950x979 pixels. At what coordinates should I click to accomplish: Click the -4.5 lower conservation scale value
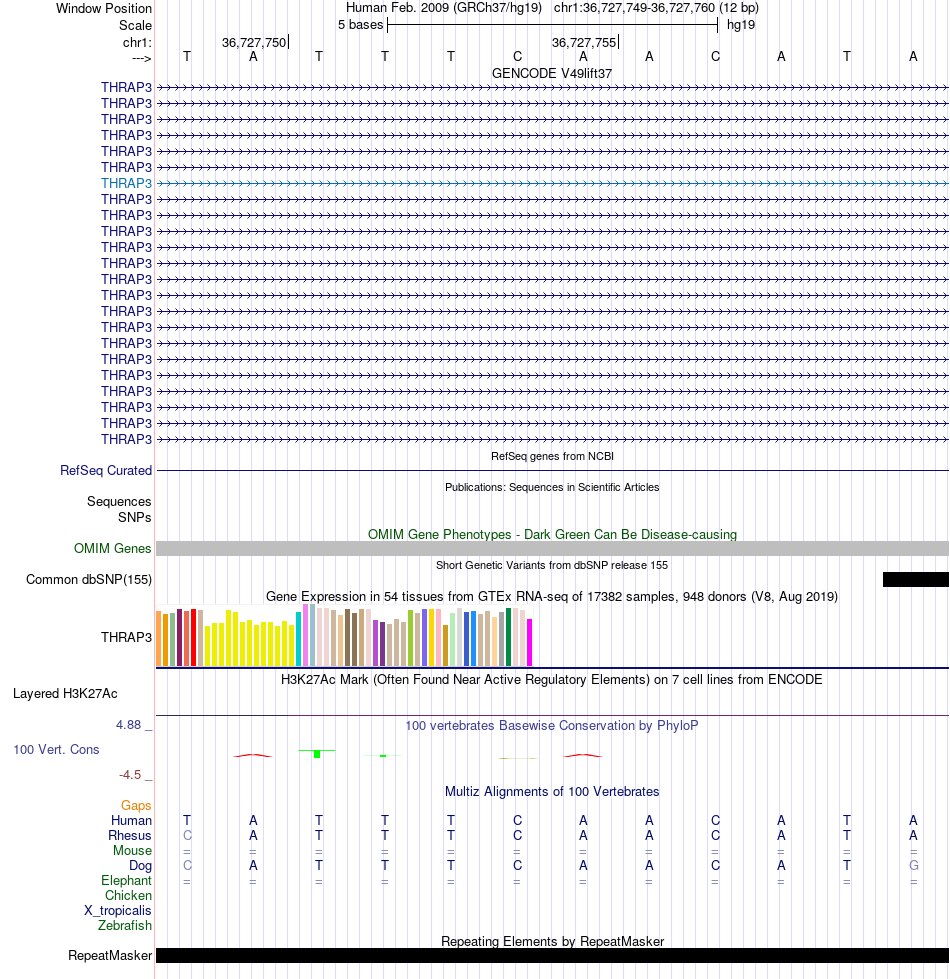pos(130,775)
